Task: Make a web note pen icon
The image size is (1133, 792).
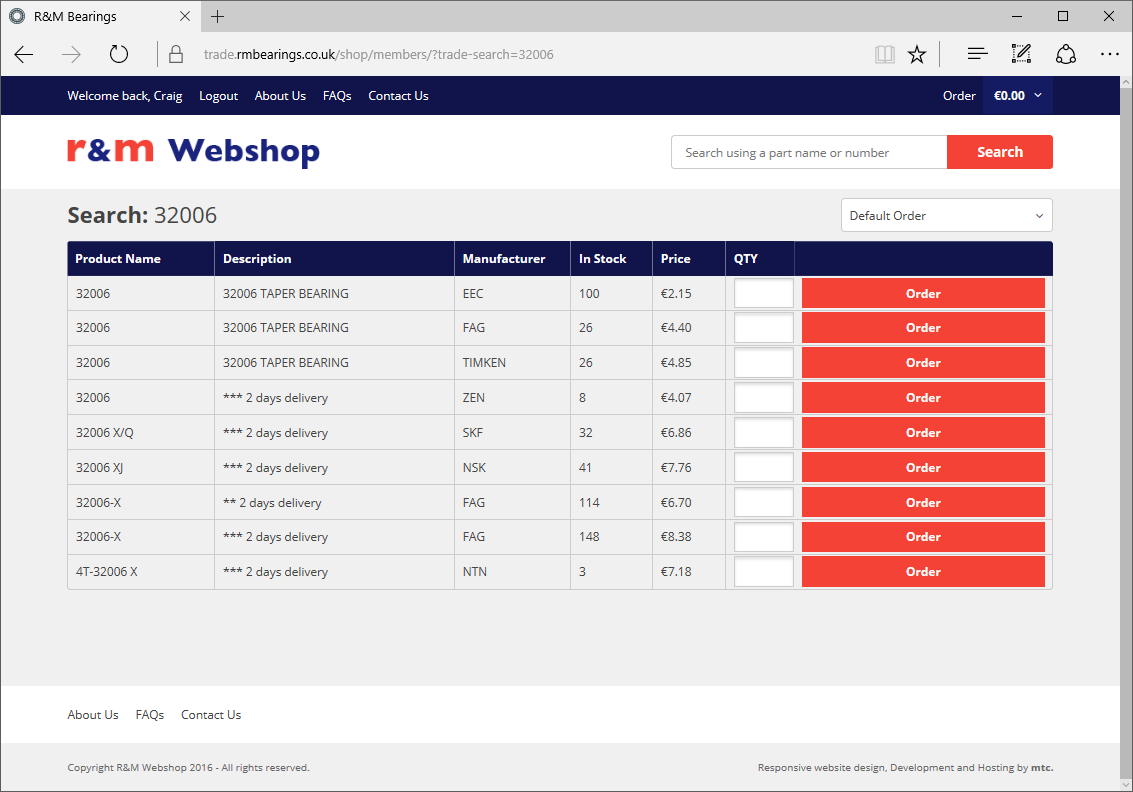Action: tap(1021, 54)
